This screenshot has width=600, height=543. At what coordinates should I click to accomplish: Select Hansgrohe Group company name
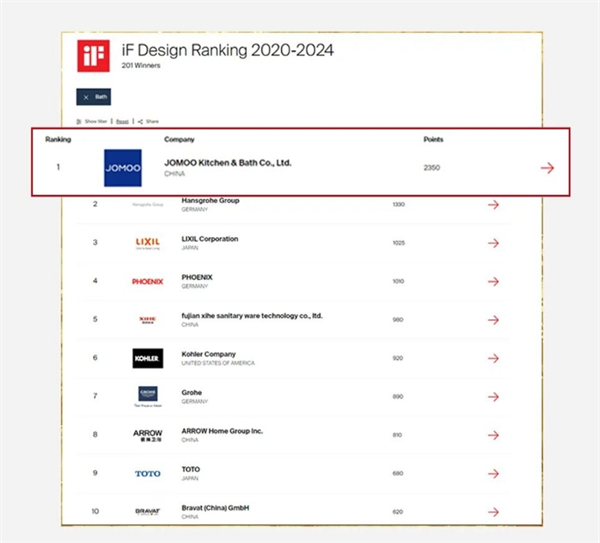click(x=210, y=201)
